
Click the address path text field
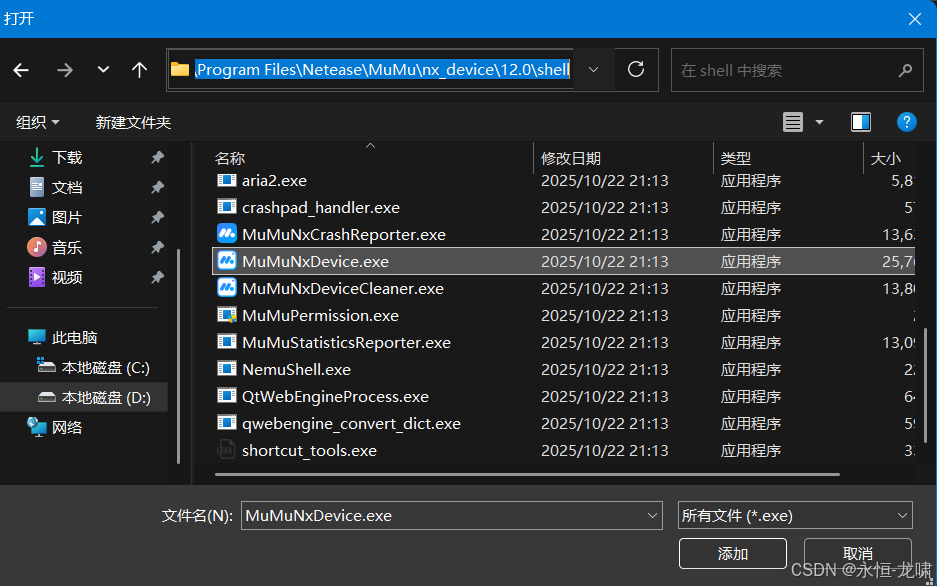pos(382,70)
